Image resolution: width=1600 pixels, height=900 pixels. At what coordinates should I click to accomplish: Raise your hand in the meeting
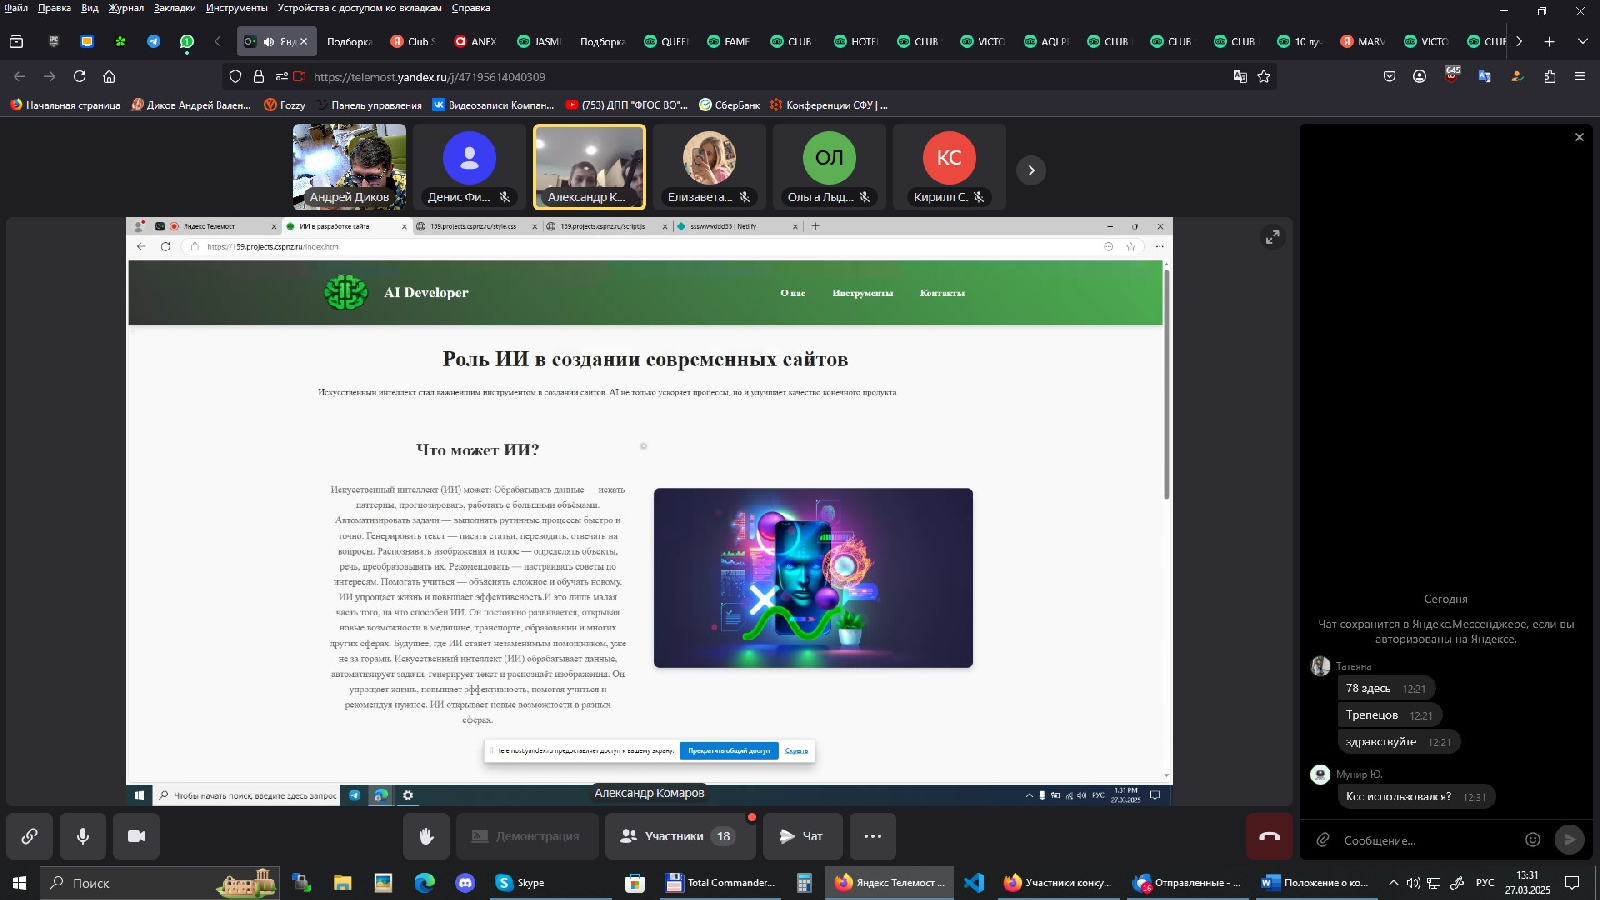tap(428, 836)
